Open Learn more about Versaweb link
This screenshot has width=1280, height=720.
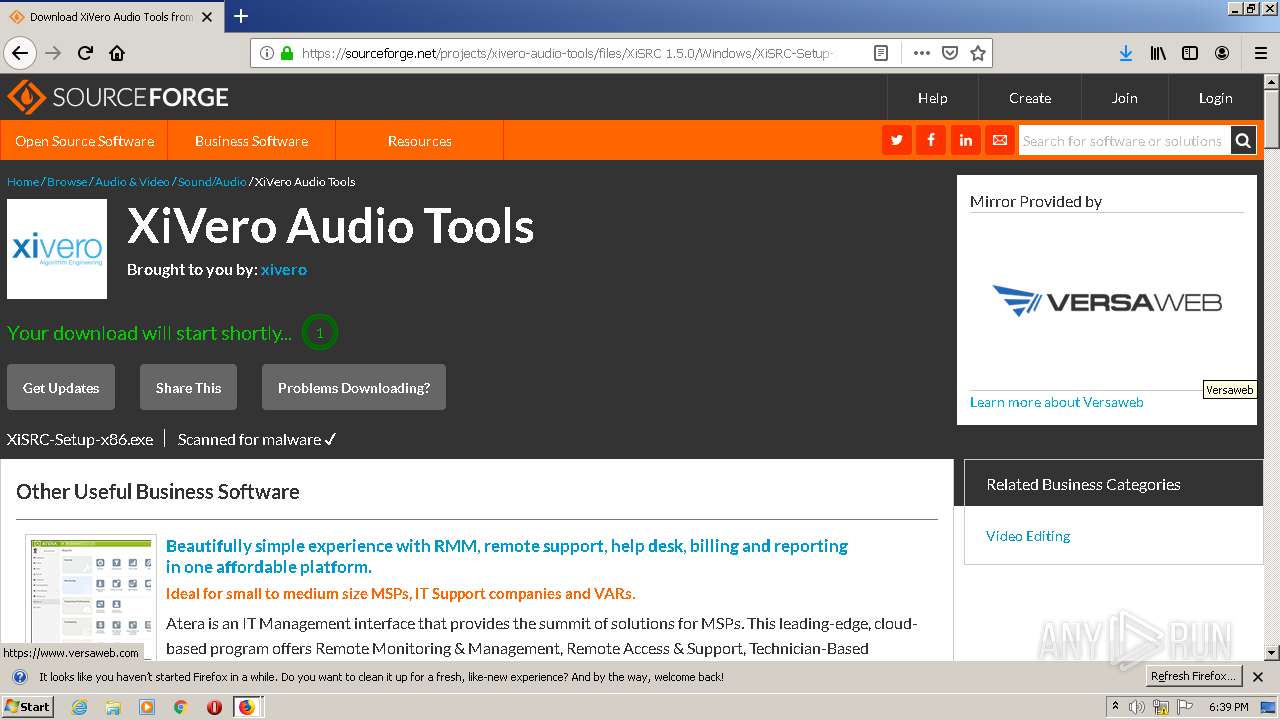(x=1056, y=402)
